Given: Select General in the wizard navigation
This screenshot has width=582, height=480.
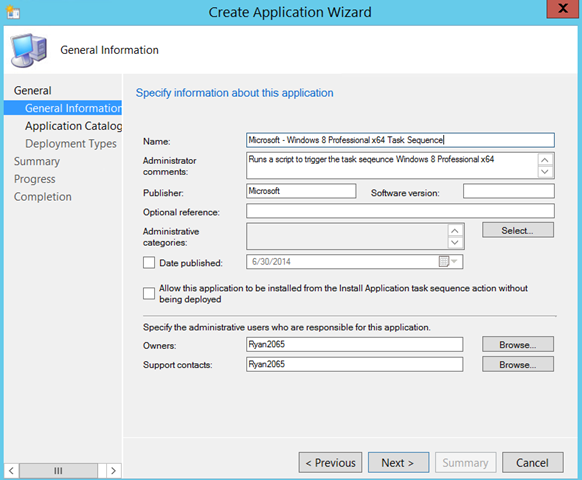Looking at the screenshot, I should coord(33,91).
